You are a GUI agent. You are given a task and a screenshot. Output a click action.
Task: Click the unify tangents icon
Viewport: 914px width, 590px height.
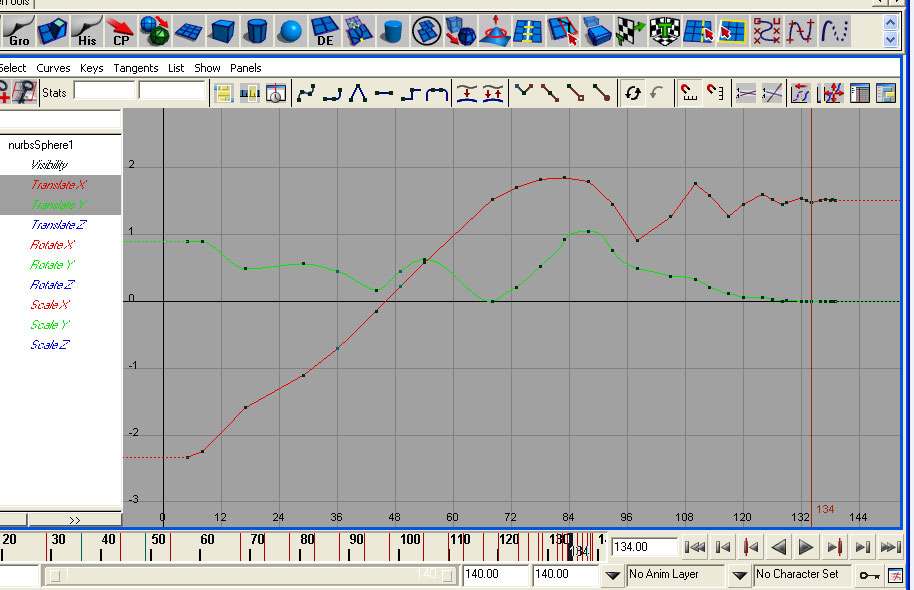[550, 93]
